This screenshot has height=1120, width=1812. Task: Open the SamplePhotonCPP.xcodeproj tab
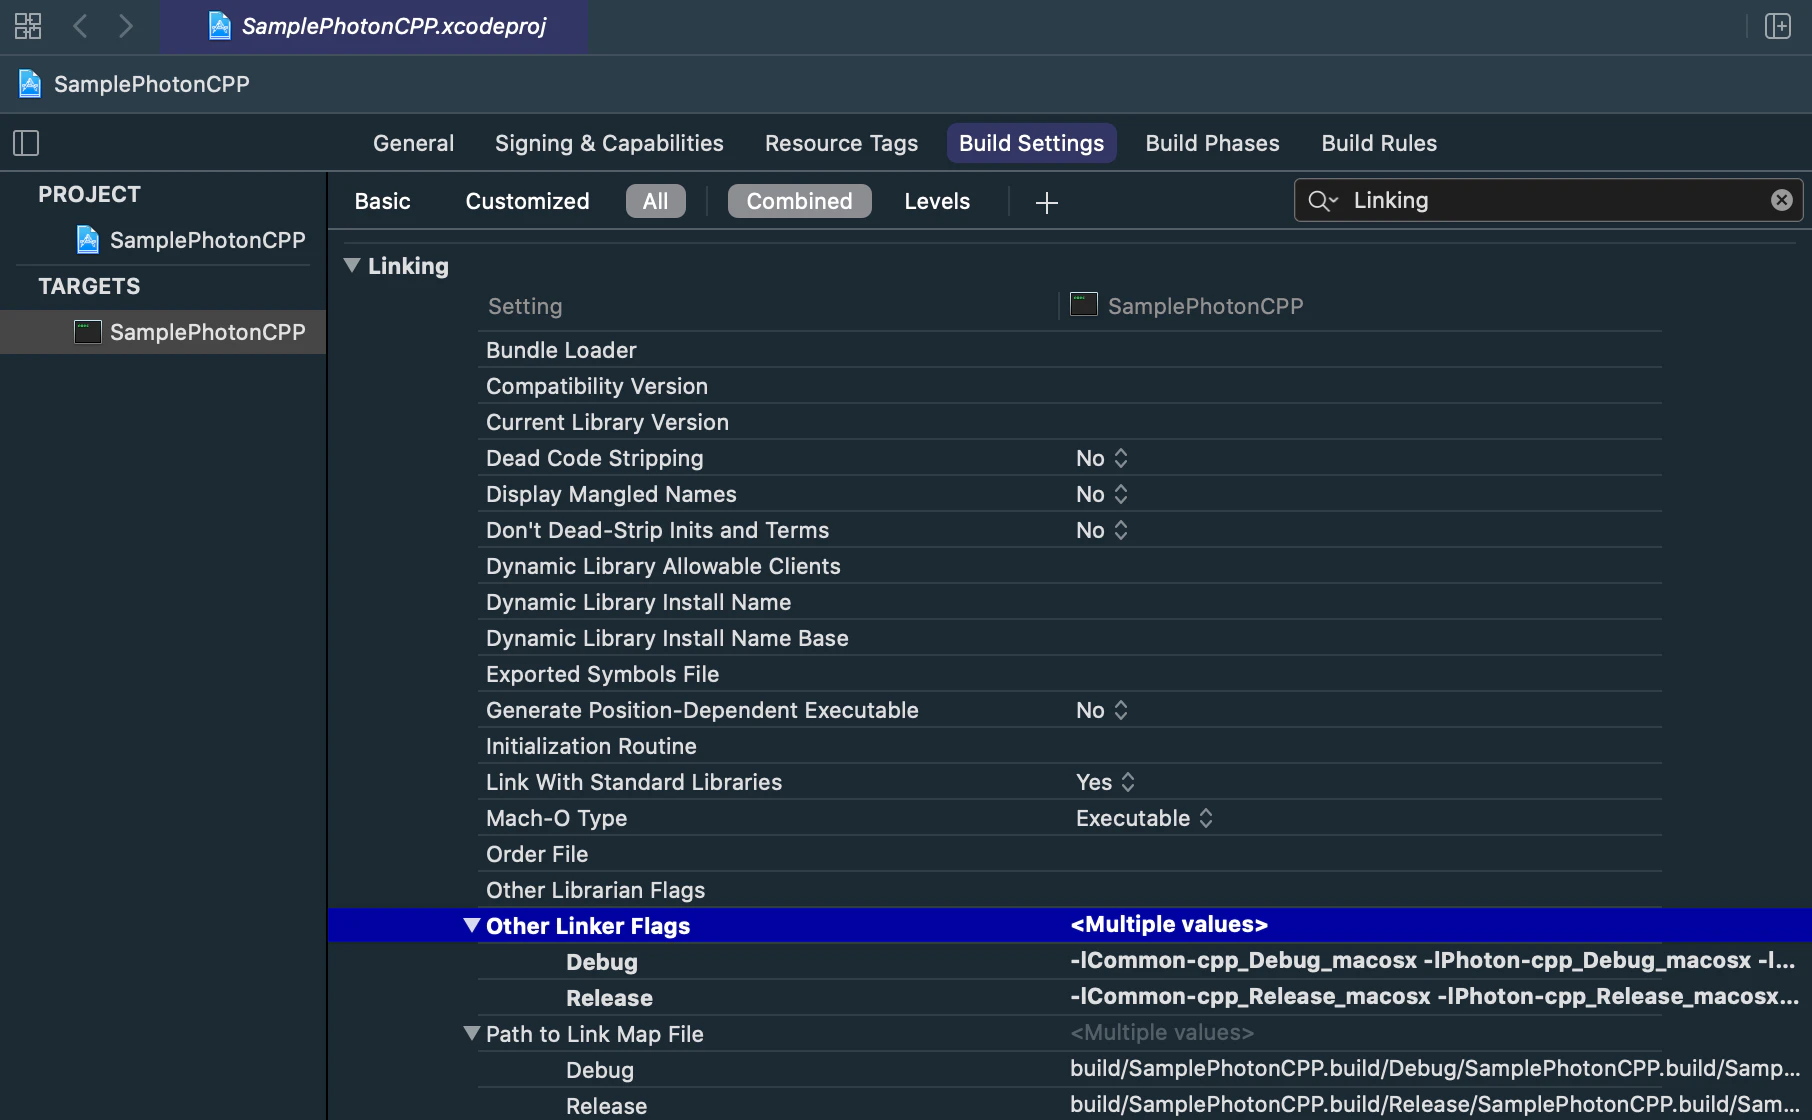pyautogui.click(x=375, y=26)
